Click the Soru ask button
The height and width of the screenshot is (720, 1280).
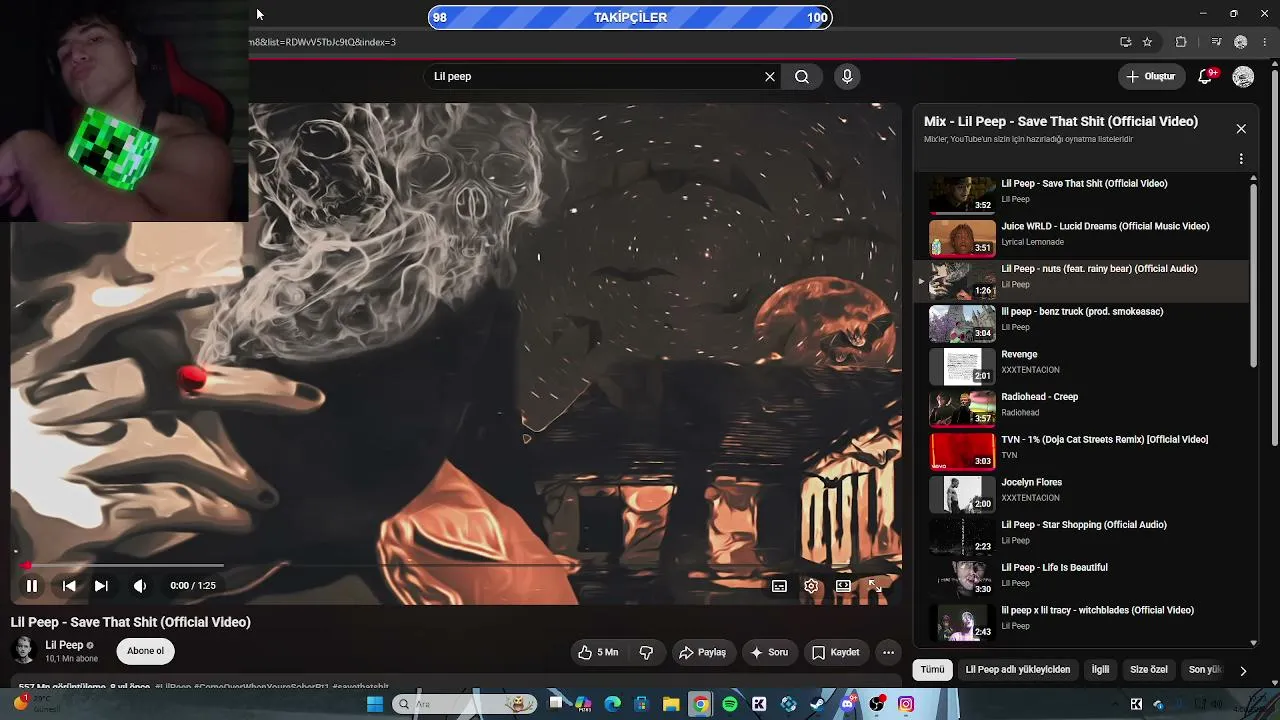coord(769,653)
